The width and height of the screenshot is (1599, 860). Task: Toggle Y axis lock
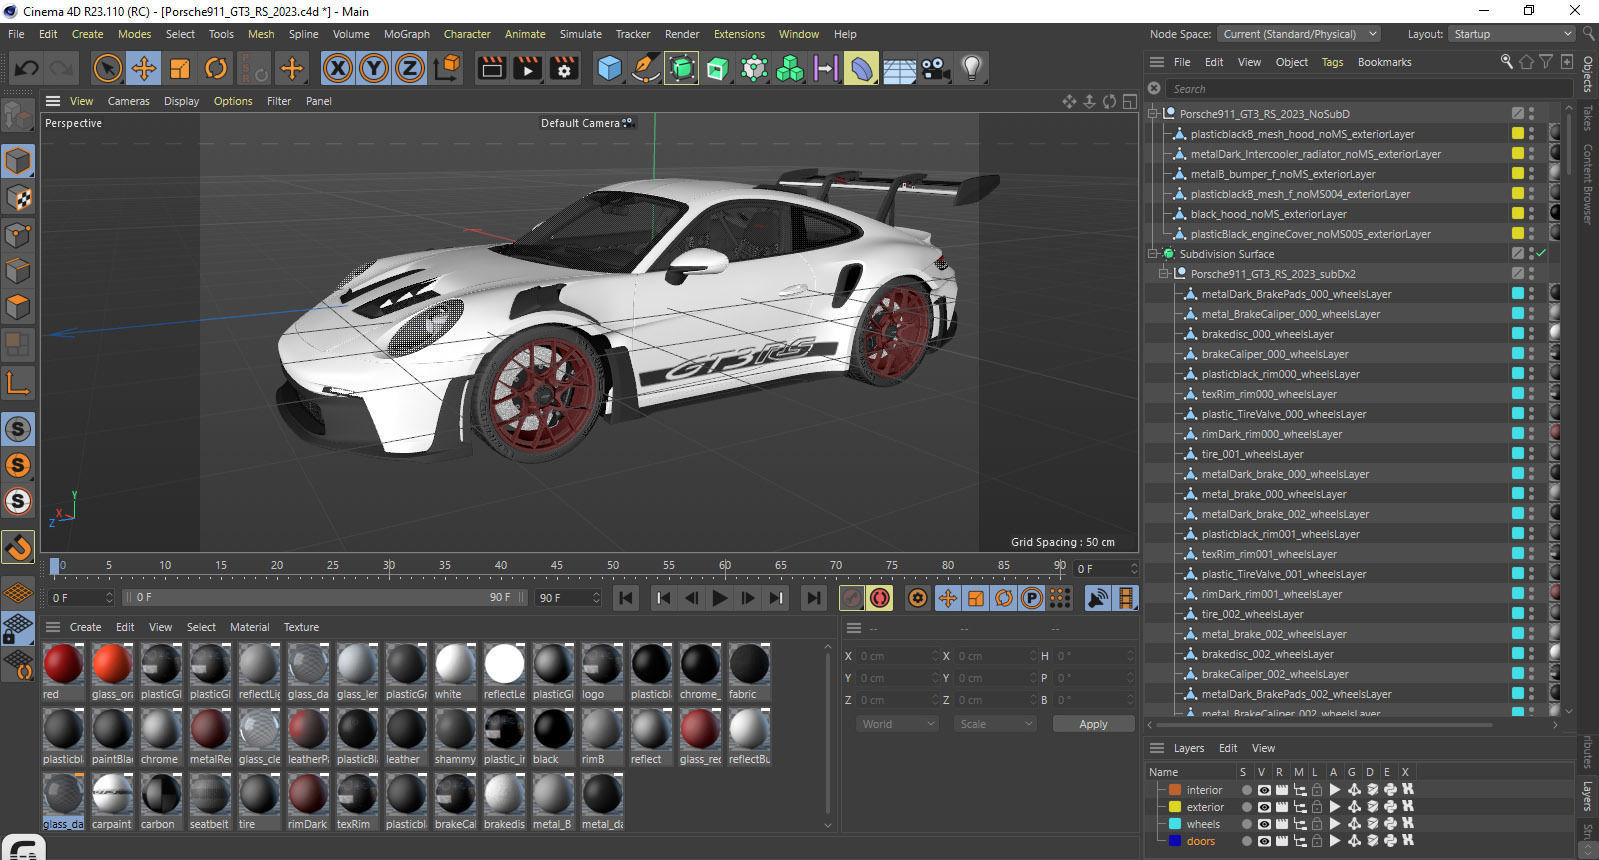point(374,68)
